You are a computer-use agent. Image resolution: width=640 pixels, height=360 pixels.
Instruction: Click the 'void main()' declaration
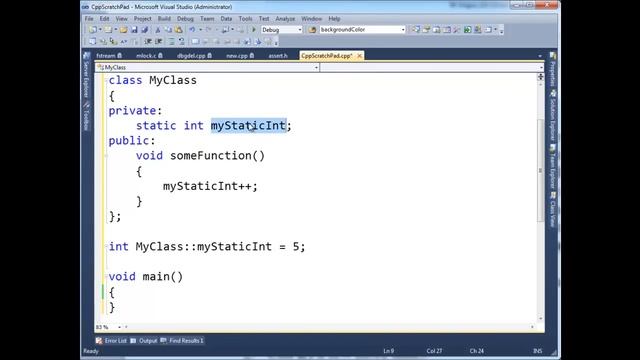146,277
